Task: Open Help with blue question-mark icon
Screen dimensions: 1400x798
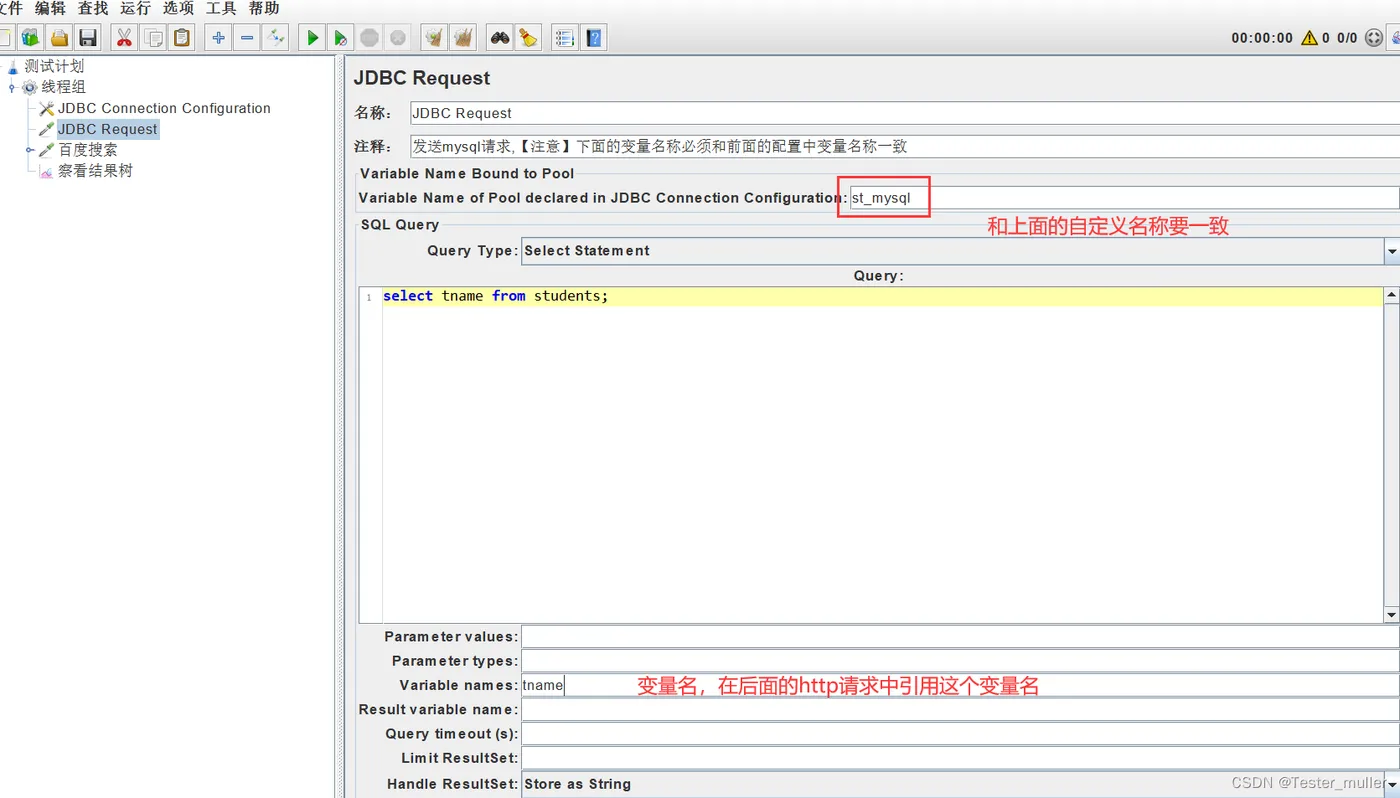Action: 594,38
